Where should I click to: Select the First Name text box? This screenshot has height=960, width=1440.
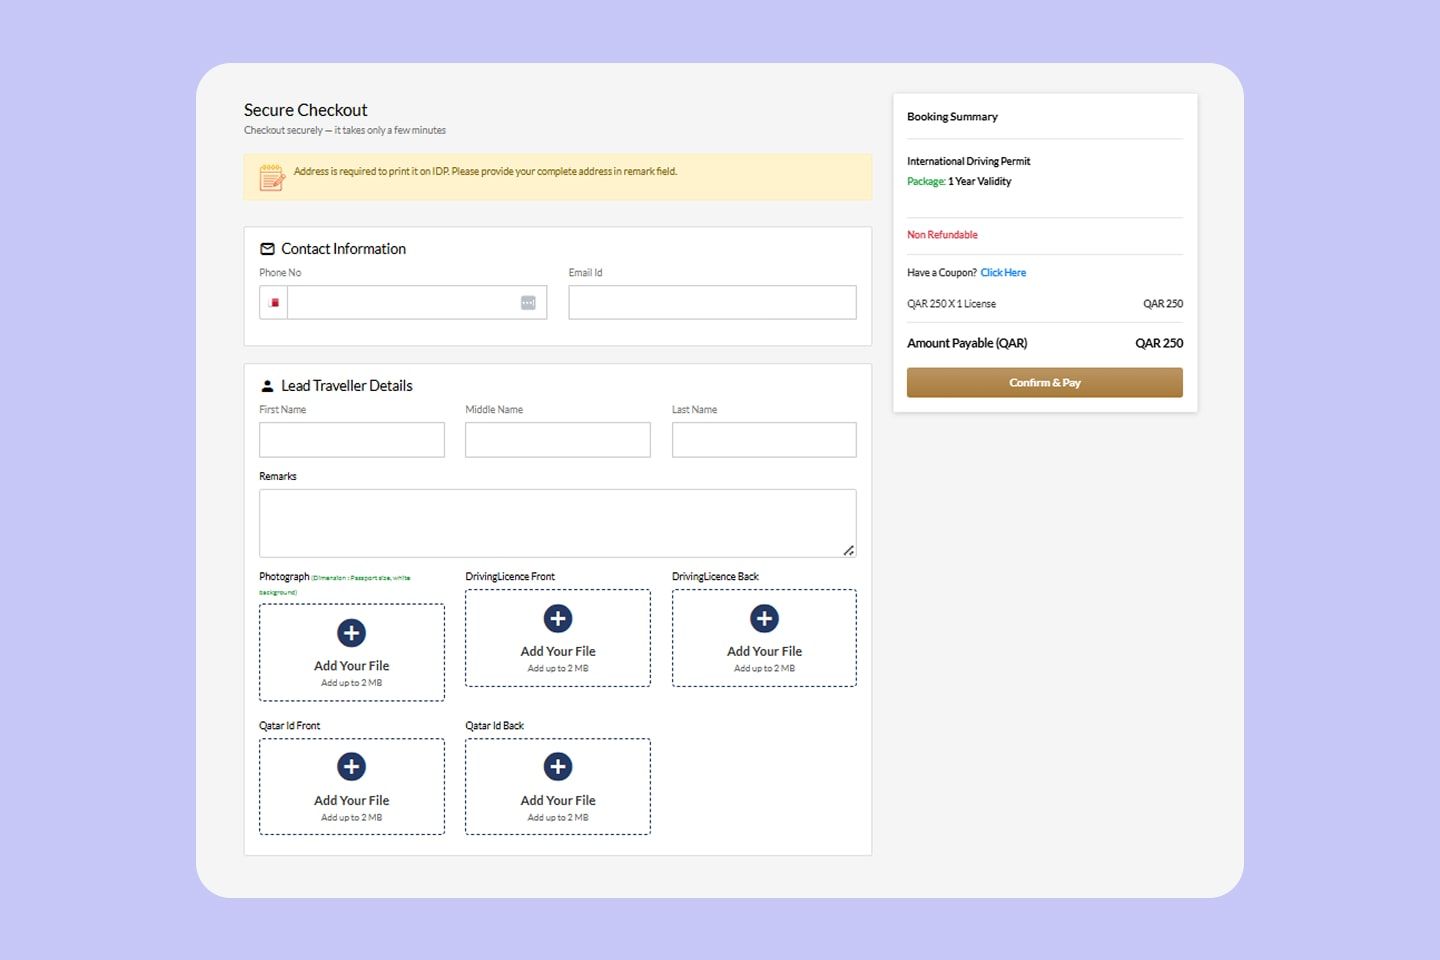pos(351,440)
